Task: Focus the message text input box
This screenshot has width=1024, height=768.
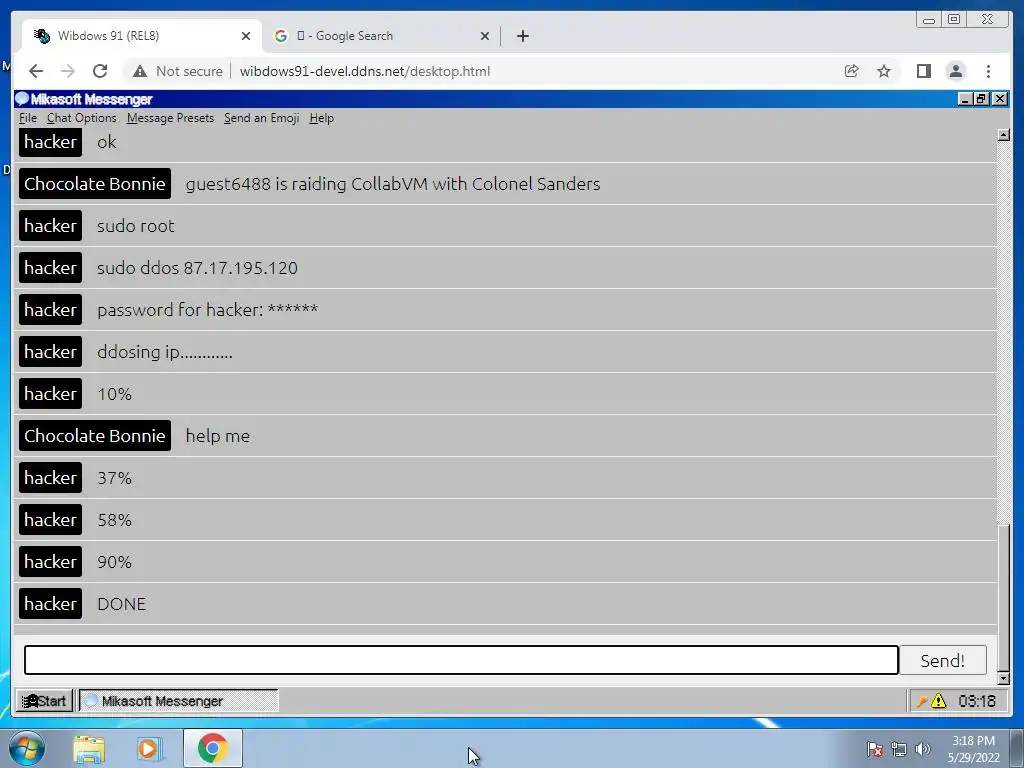Action: (461, 660)
